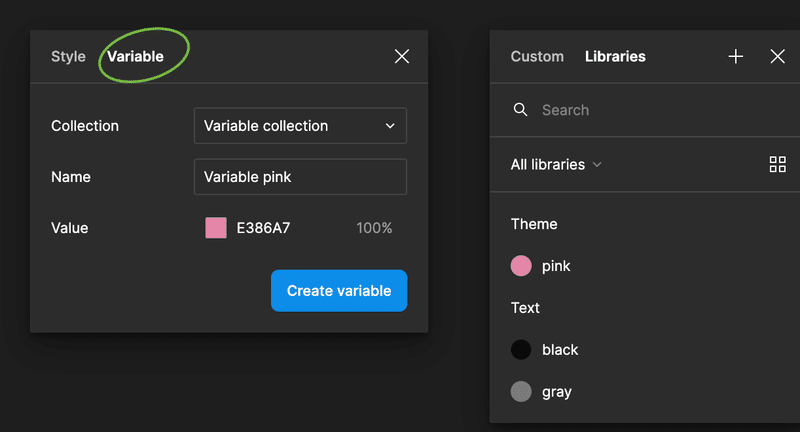Click the pink Value color swatch
The height and width of the screenshot is (432, 800).
[216, 227]
